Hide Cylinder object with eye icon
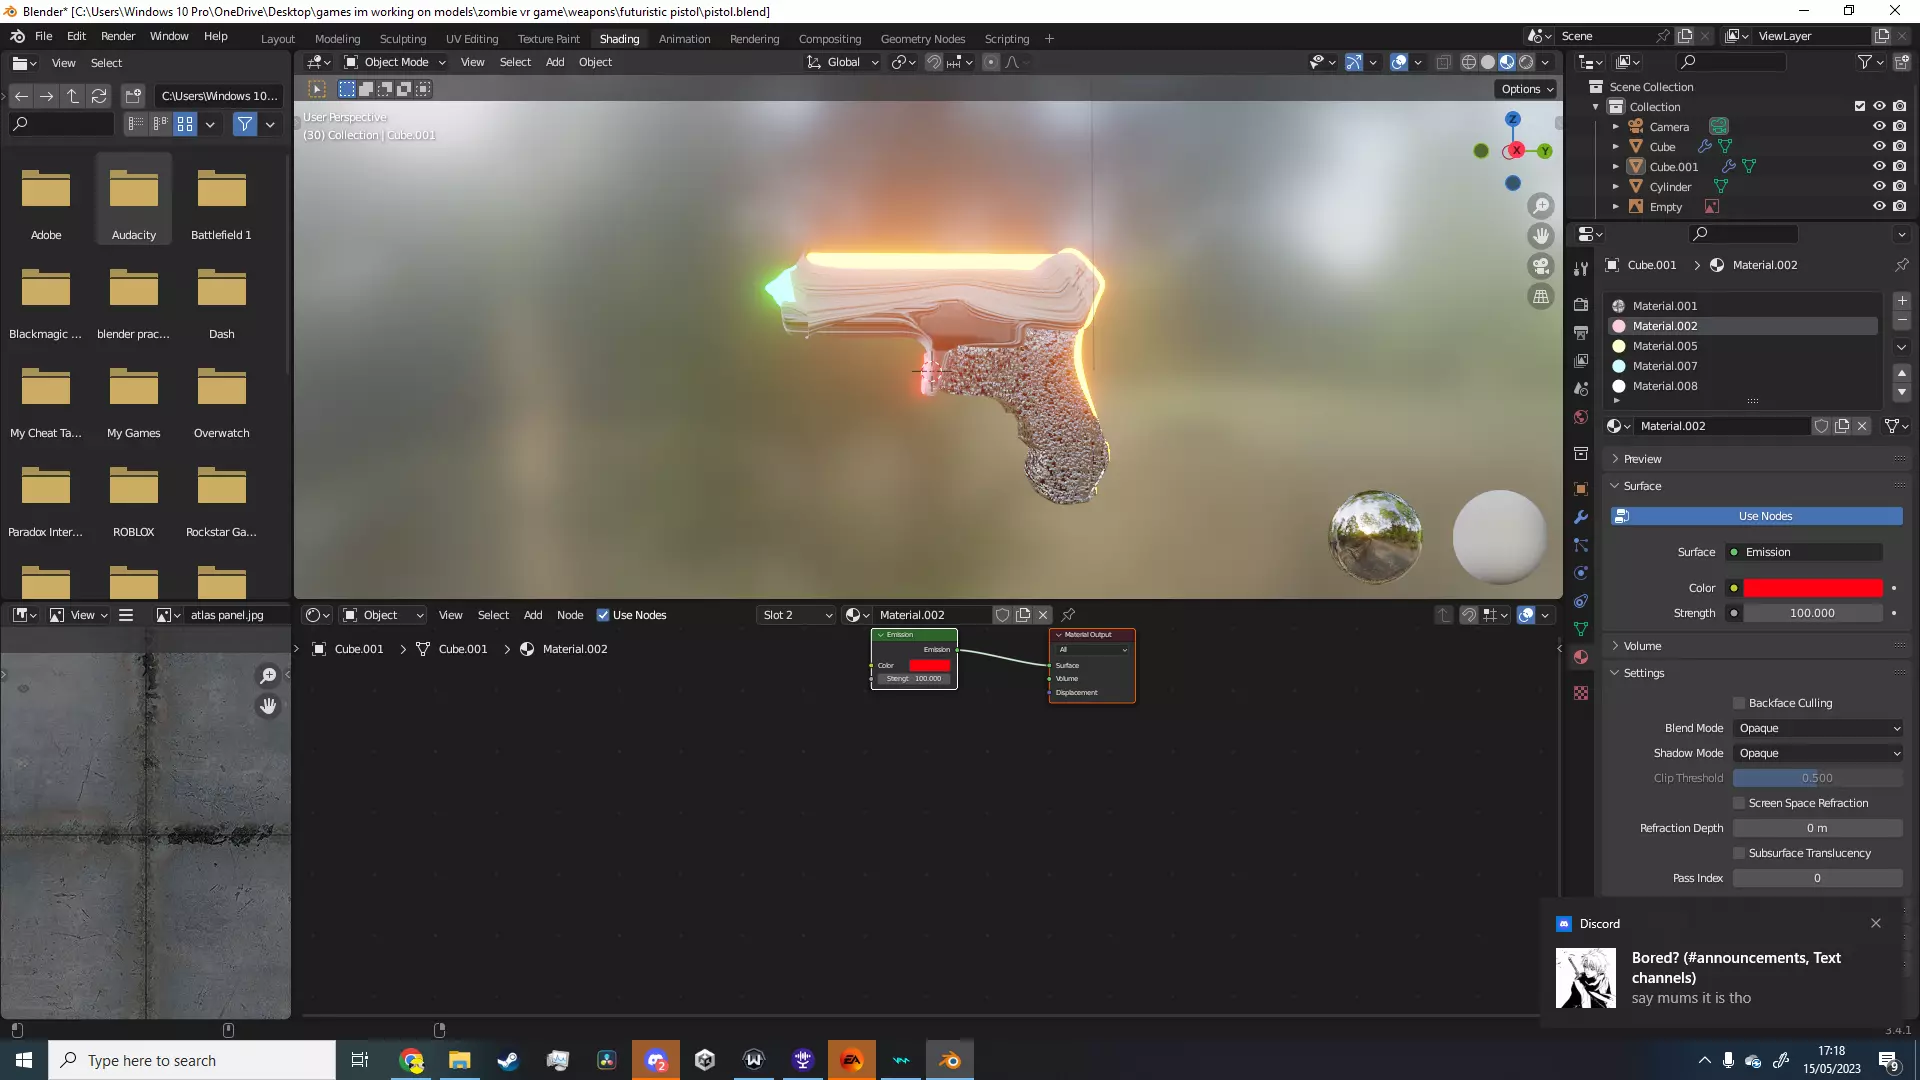The height and width of the screenshot is (1080, 1920). point(1879,186)
